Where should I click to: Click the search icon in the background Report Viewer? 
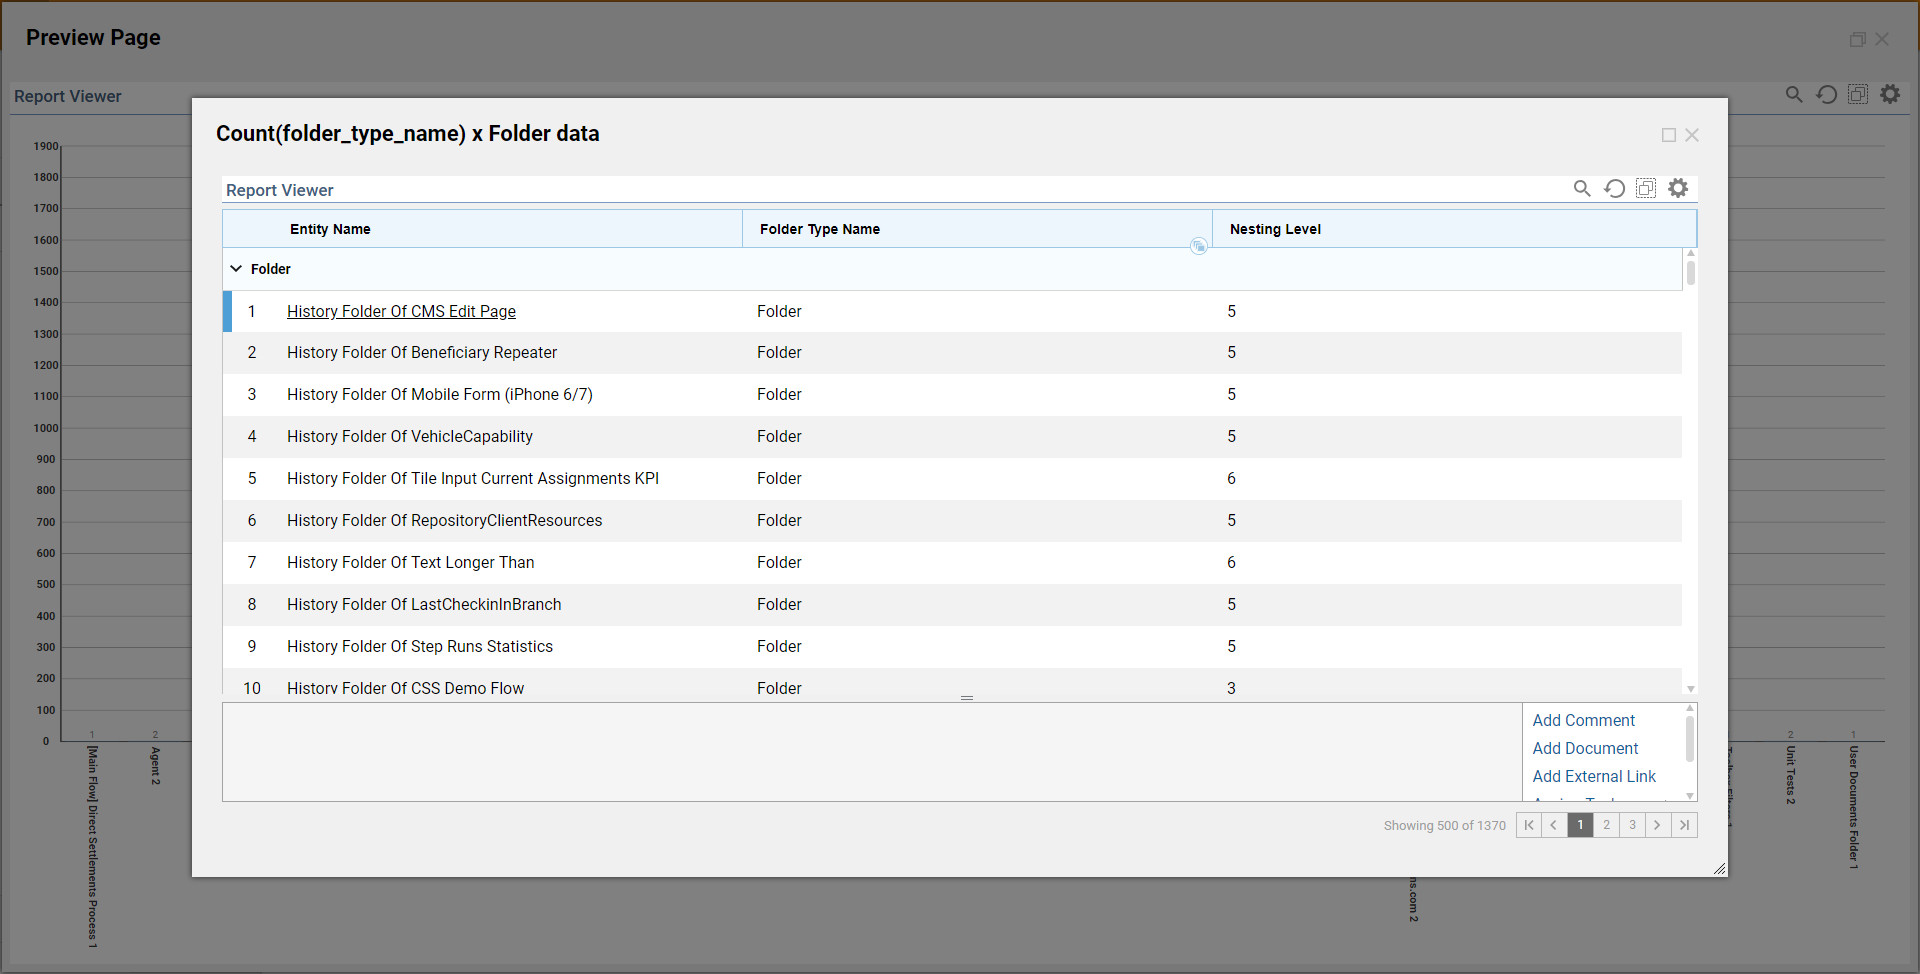pyautogui.click(x=1794, y=94)
